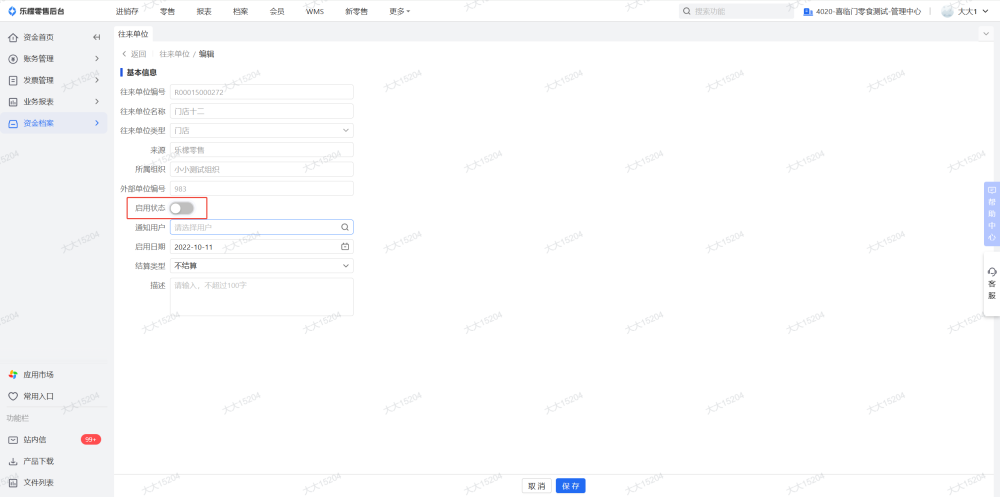Open the 进销存 menu
Image resolution: width=1000 pixels, height=497 pixels.
coord(127,11)
